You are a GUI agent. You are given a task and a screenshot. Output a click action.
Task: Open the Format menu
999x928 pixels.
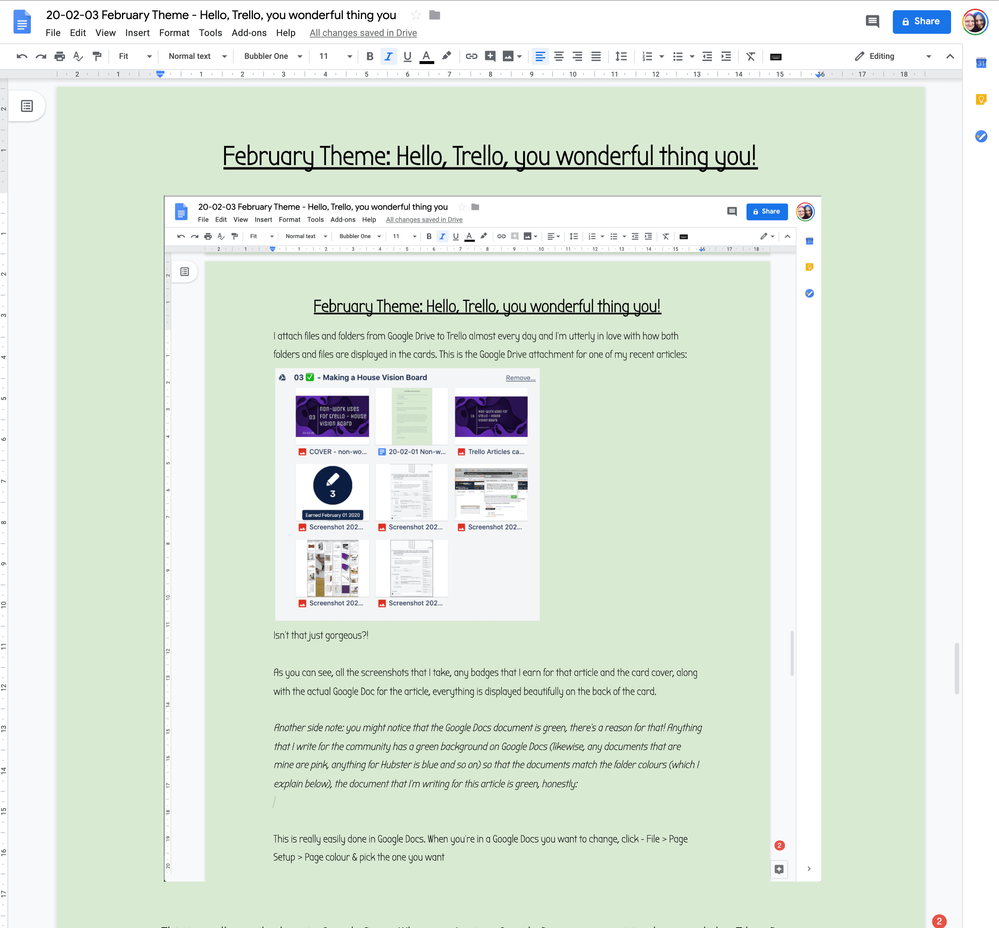pyautogui.click(x=174, y=32)
